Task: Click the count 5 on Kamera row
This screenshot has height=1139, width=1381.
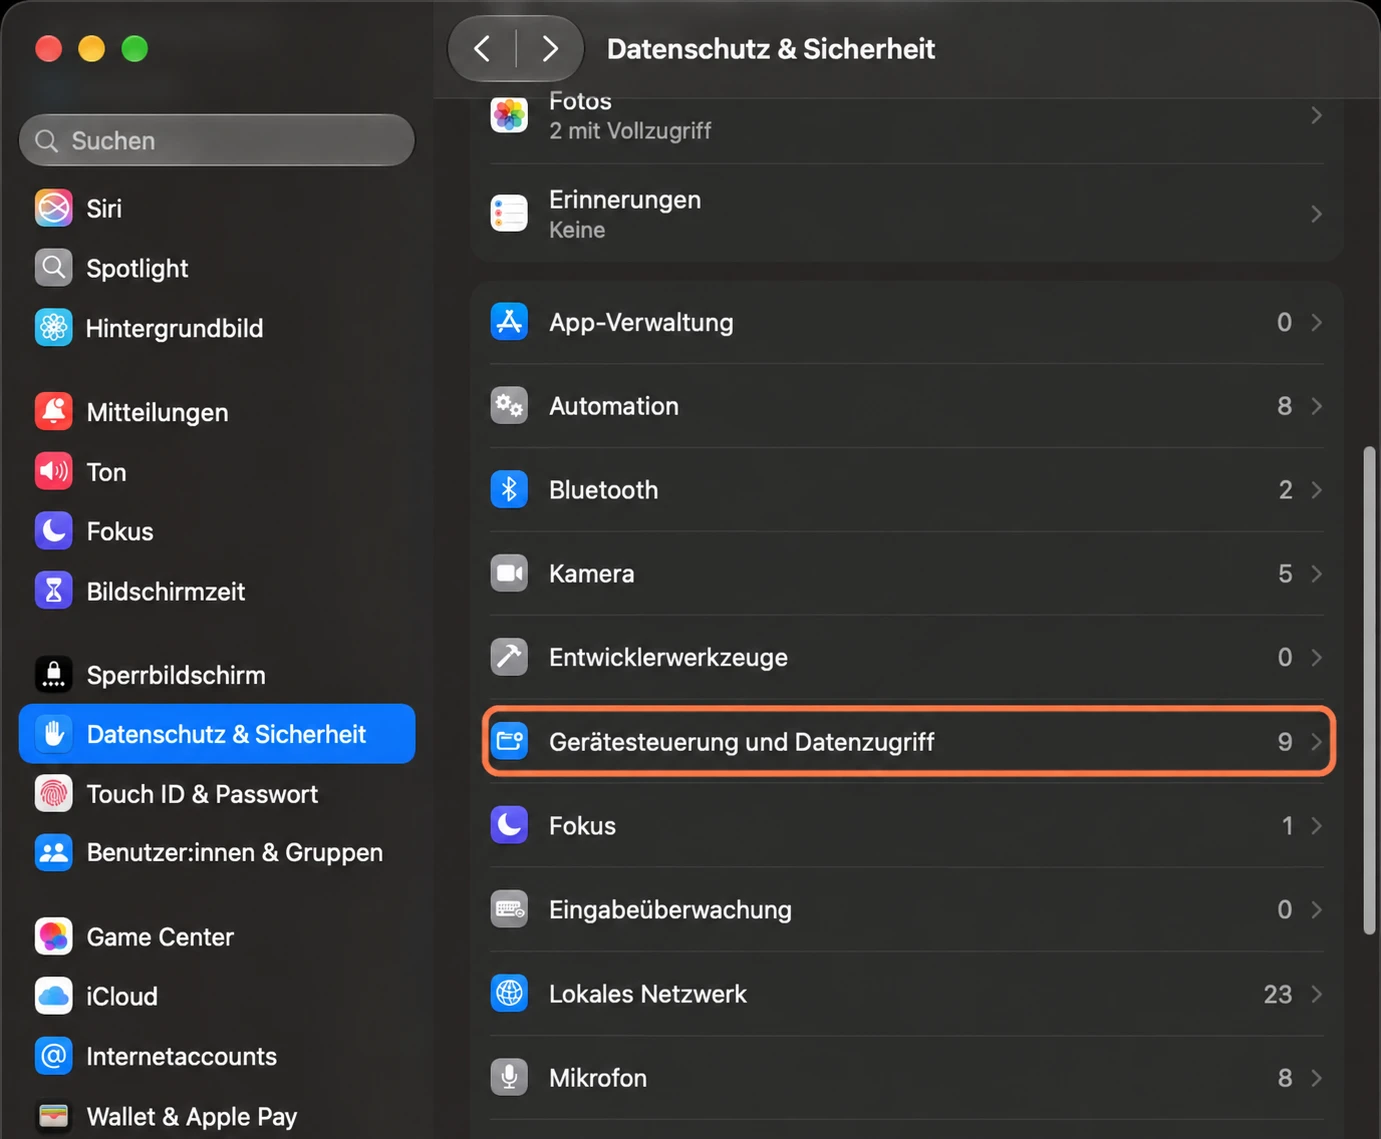Action: [1285, 574]
